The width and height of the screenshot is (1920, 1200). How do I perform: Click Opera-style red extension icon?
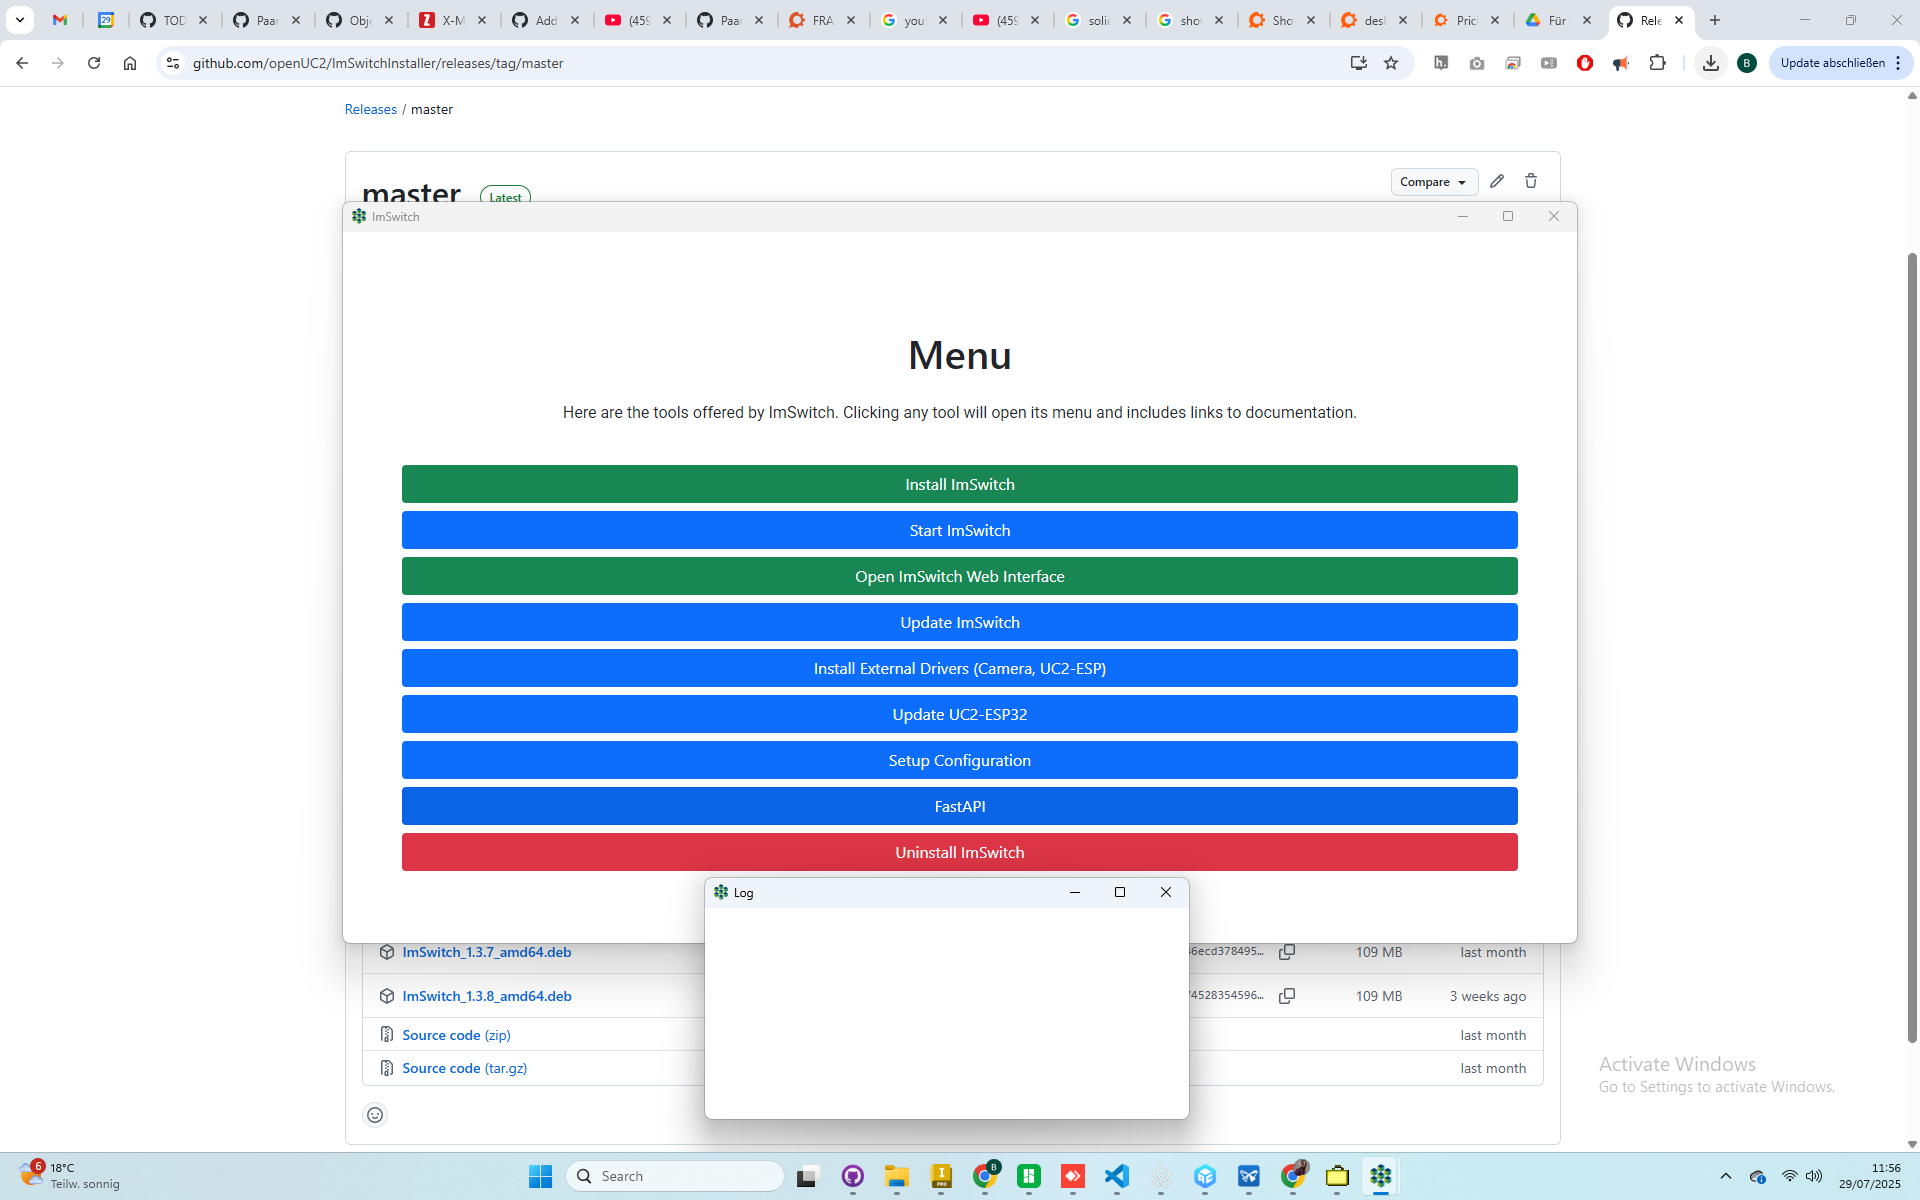click(1585, 63)
